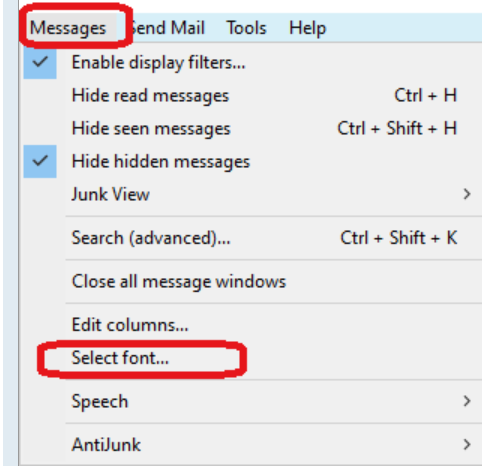Click the Speech menu label
The height and width of the screenshot is (466, 482).
click(100, 402)
